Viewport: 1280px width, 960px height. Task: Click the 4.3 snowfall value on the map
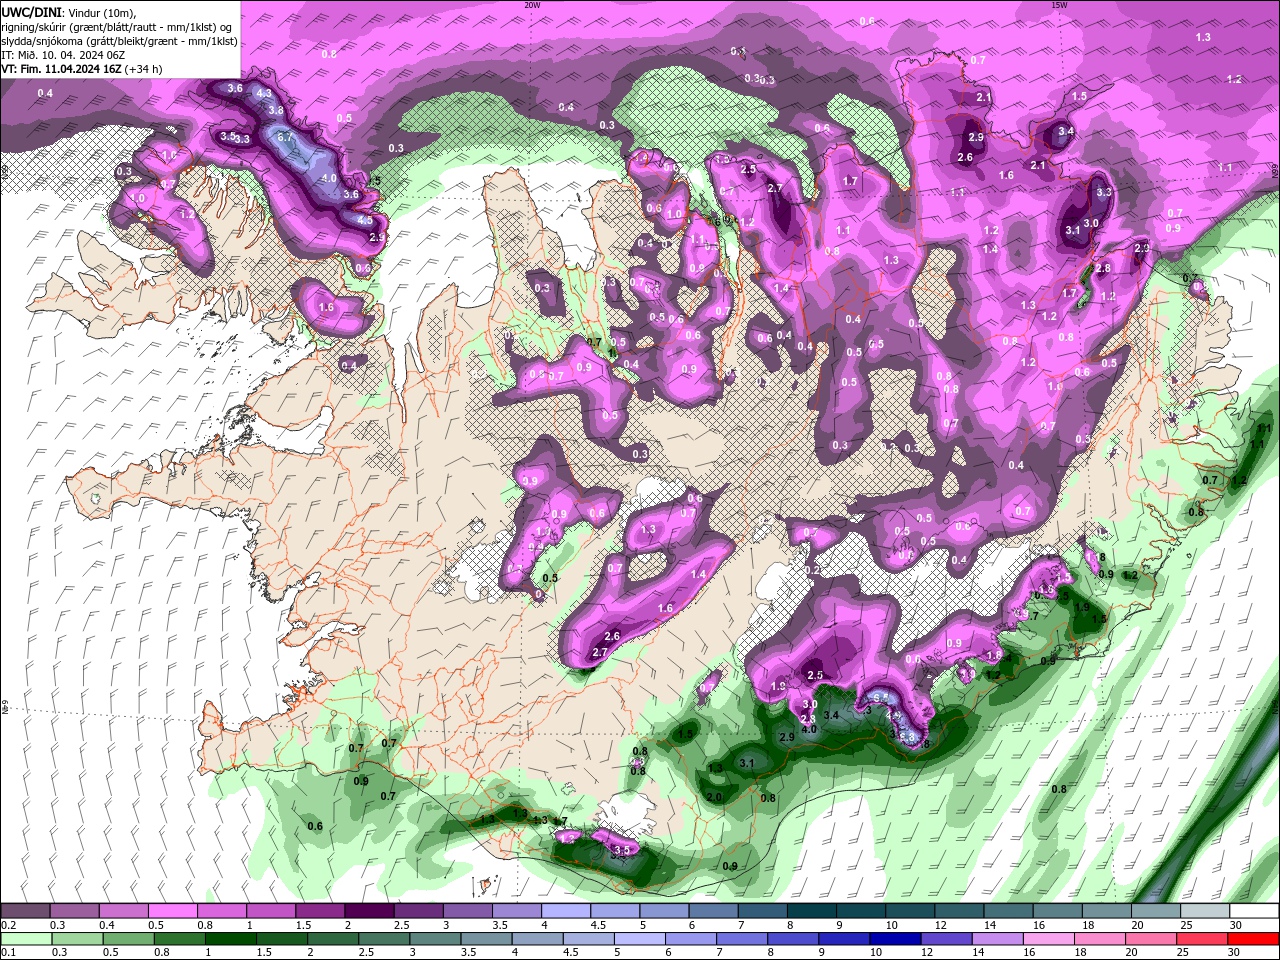click(x=264, y=93)
